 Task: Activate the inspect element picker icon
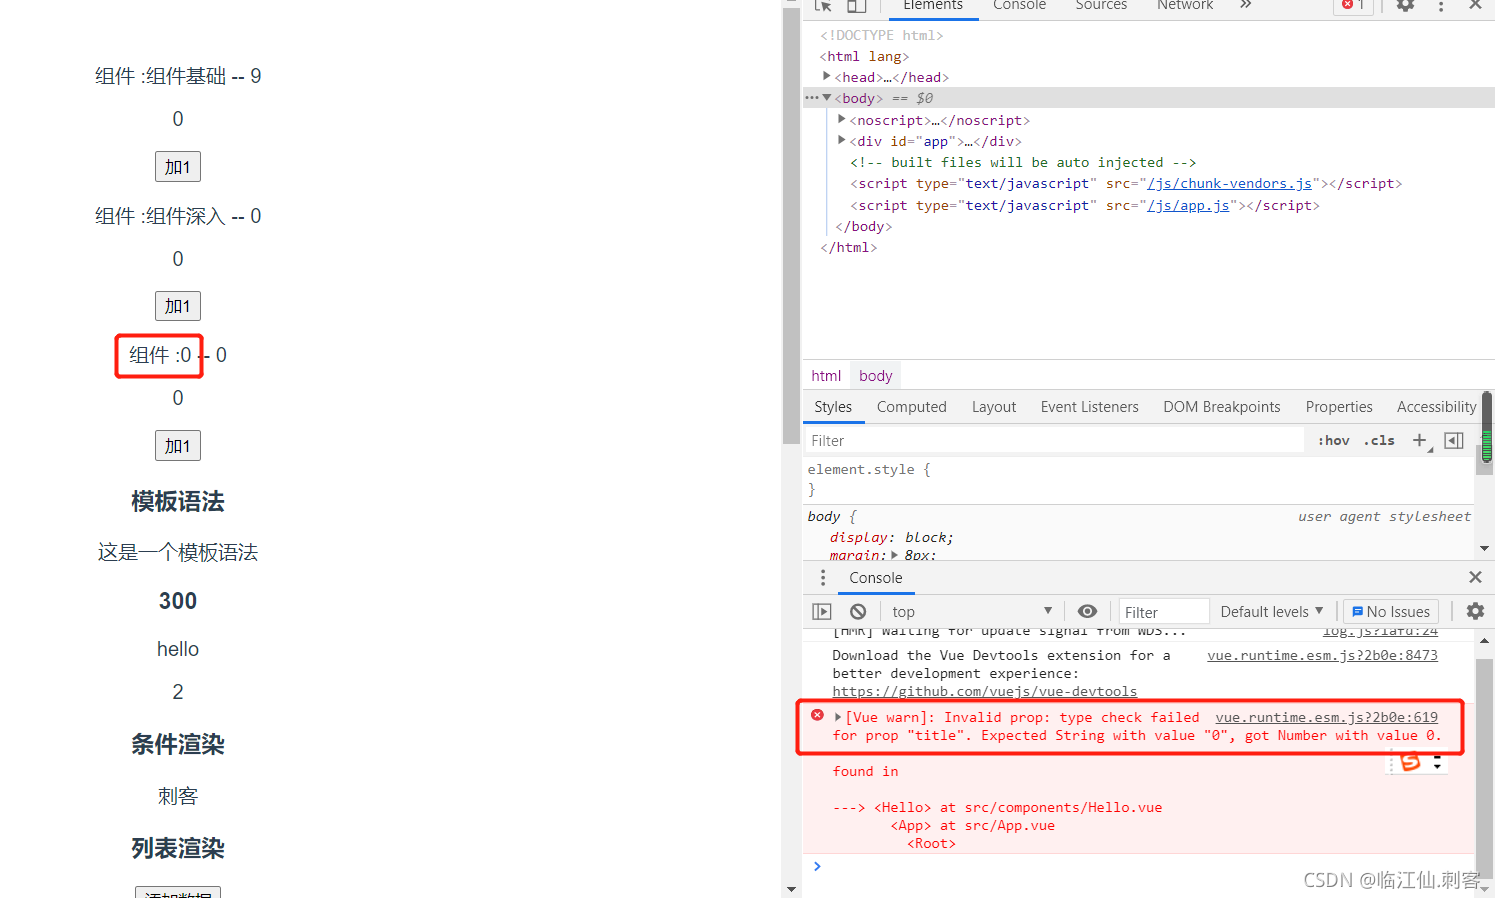[823, 5]
